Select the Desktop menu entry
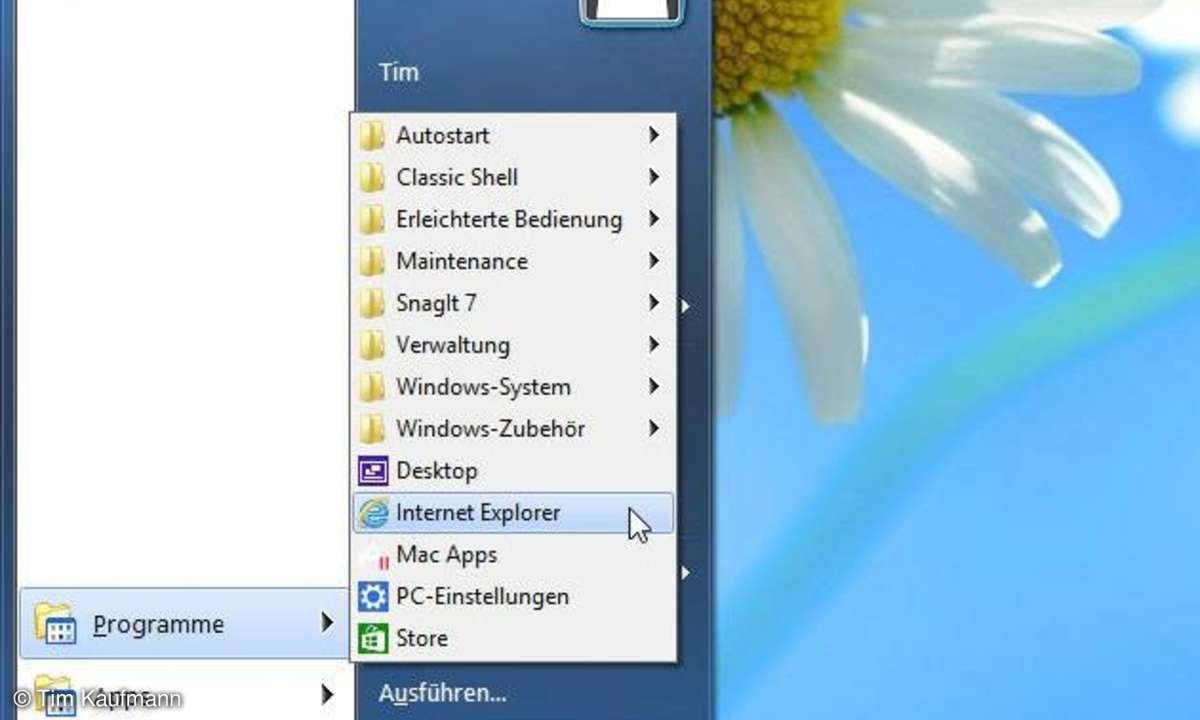This screenshot has width=1200, height=720. [514, 471]
